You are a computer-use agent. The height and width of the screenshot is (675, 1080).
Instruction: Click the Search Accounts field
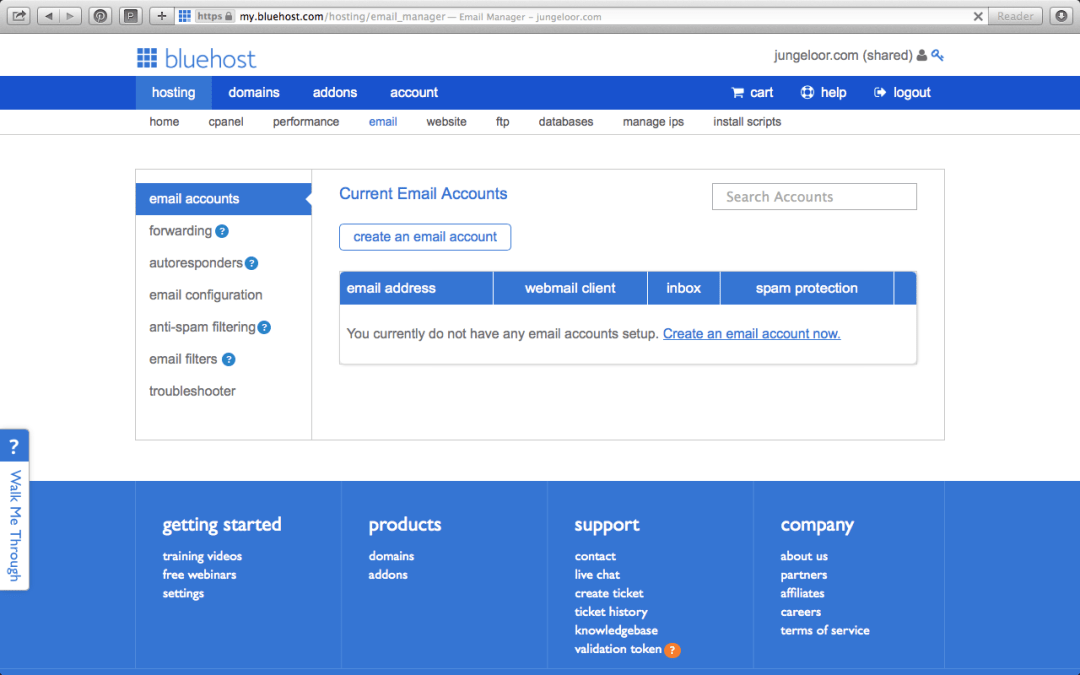(x=814, y=196)
